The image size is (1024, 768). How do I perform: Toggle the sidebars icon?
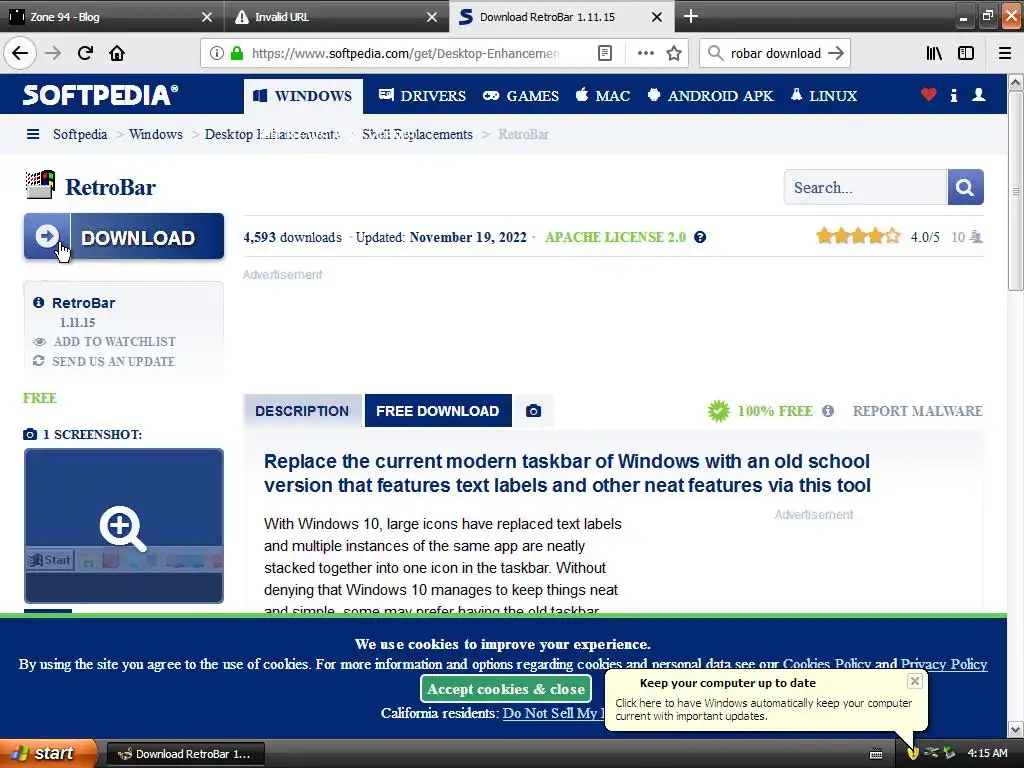(966, 53)
